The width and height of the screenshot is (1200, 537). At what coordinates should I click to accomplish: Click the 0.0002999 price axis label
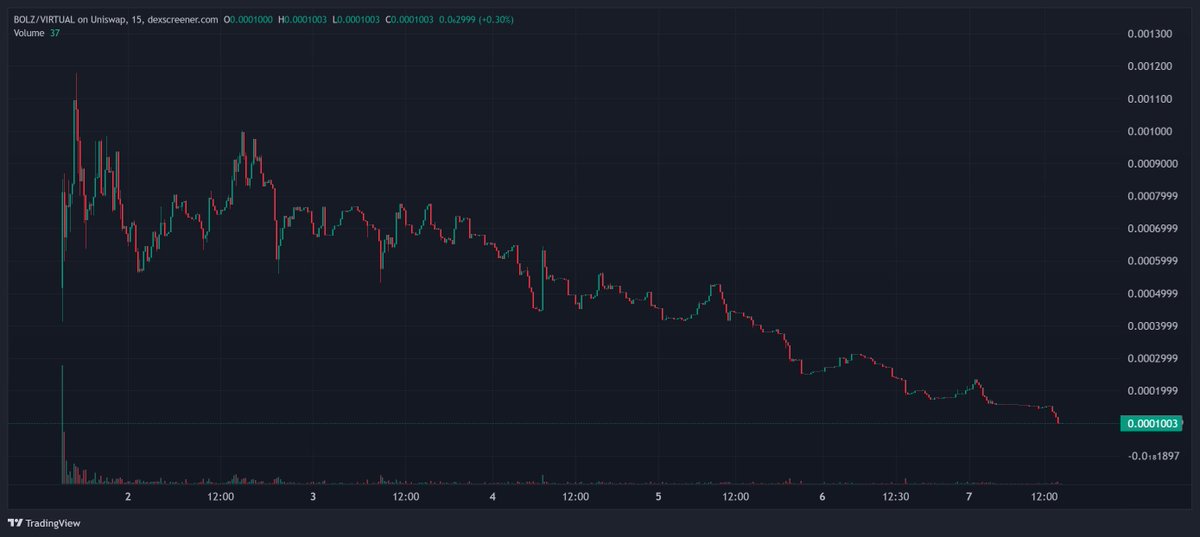[1152, 358]
